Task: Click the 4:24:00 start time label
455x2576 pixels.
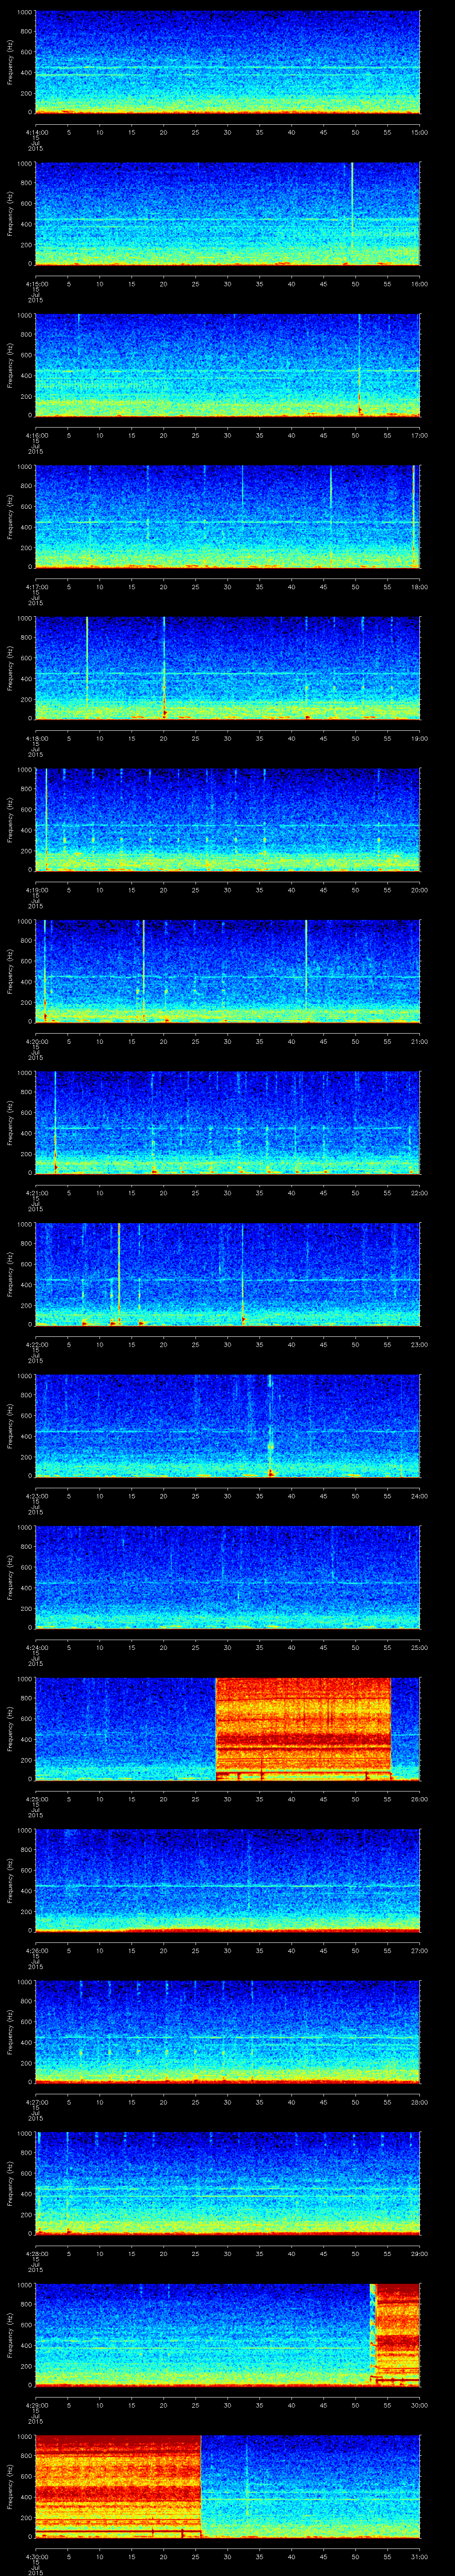Action: pos(36,1647)
